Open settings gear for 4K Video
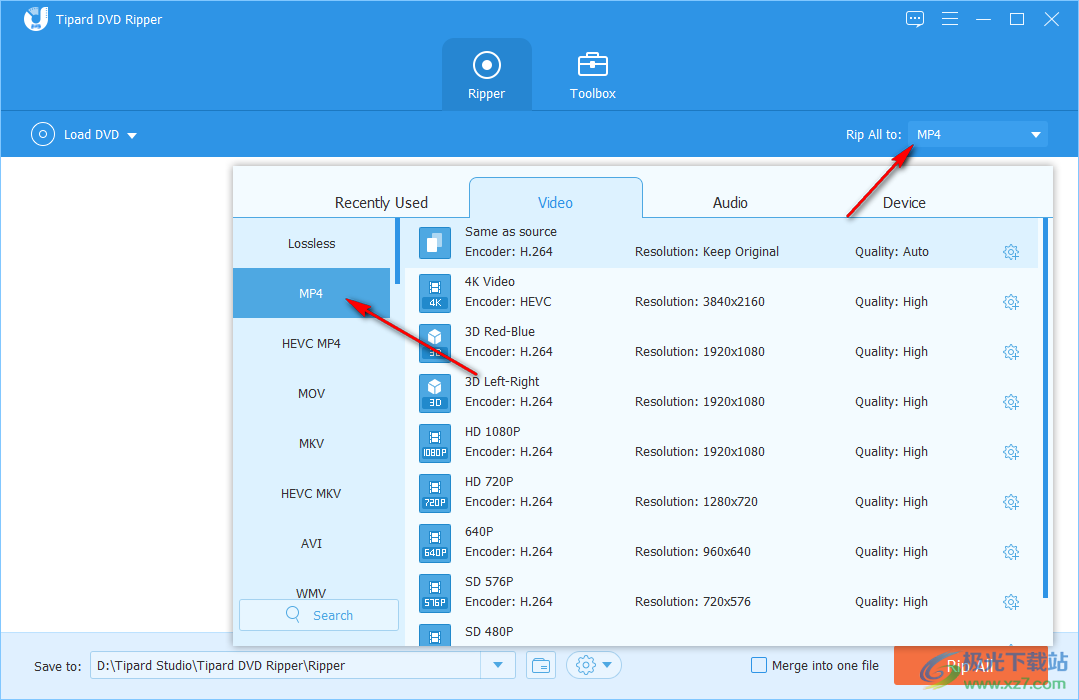This screenshot has height=700, width=1079. [x=1010, y=302]
